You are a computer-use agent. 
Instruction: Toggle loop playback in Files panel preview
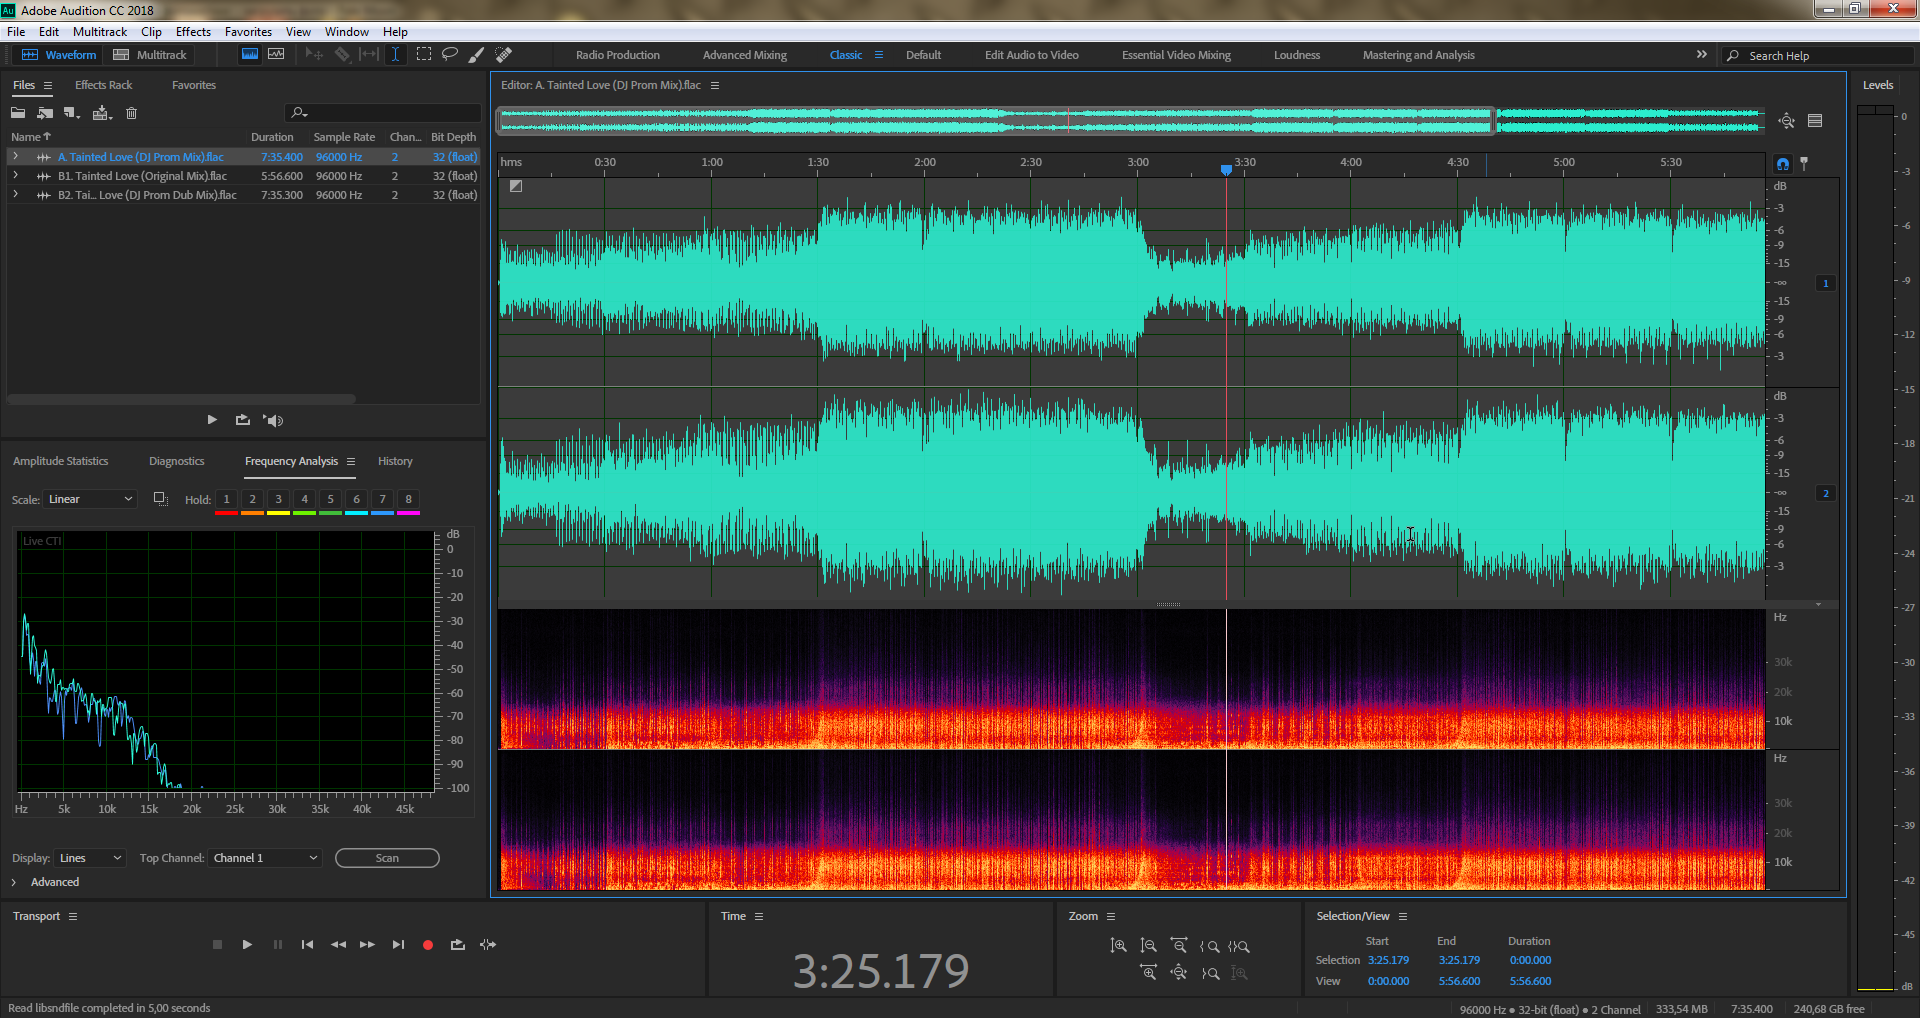coord(243,420)
